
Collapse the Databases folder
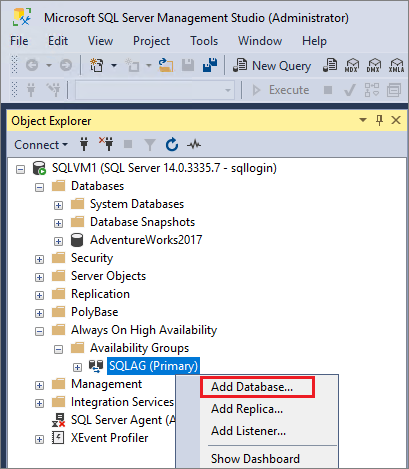pos(39,187)
